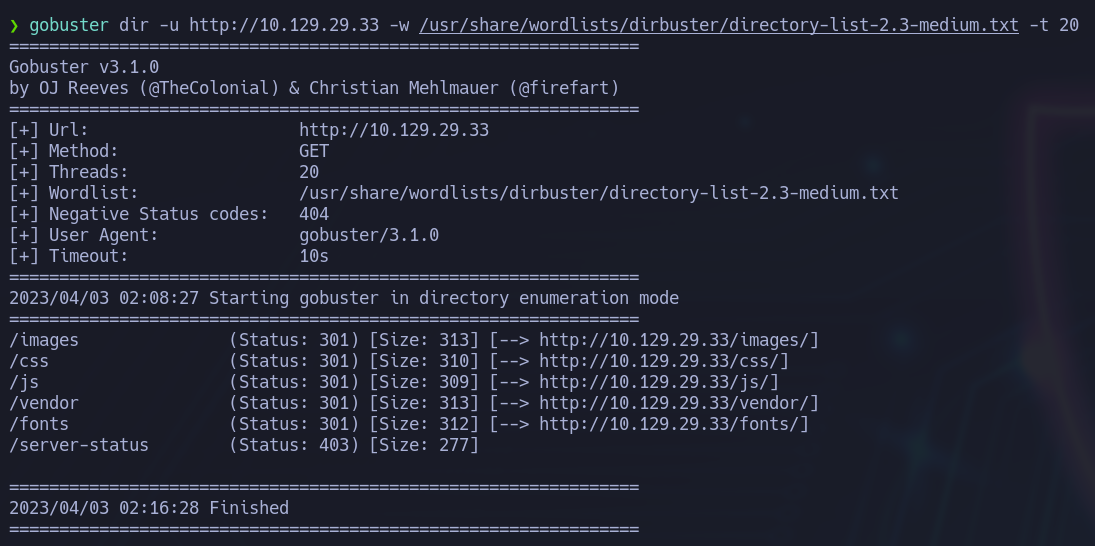Click the User Agent value gobuster/3.1.0
Image resolution: width=1095 pixels, height=546 pixels.
point(369,235)
